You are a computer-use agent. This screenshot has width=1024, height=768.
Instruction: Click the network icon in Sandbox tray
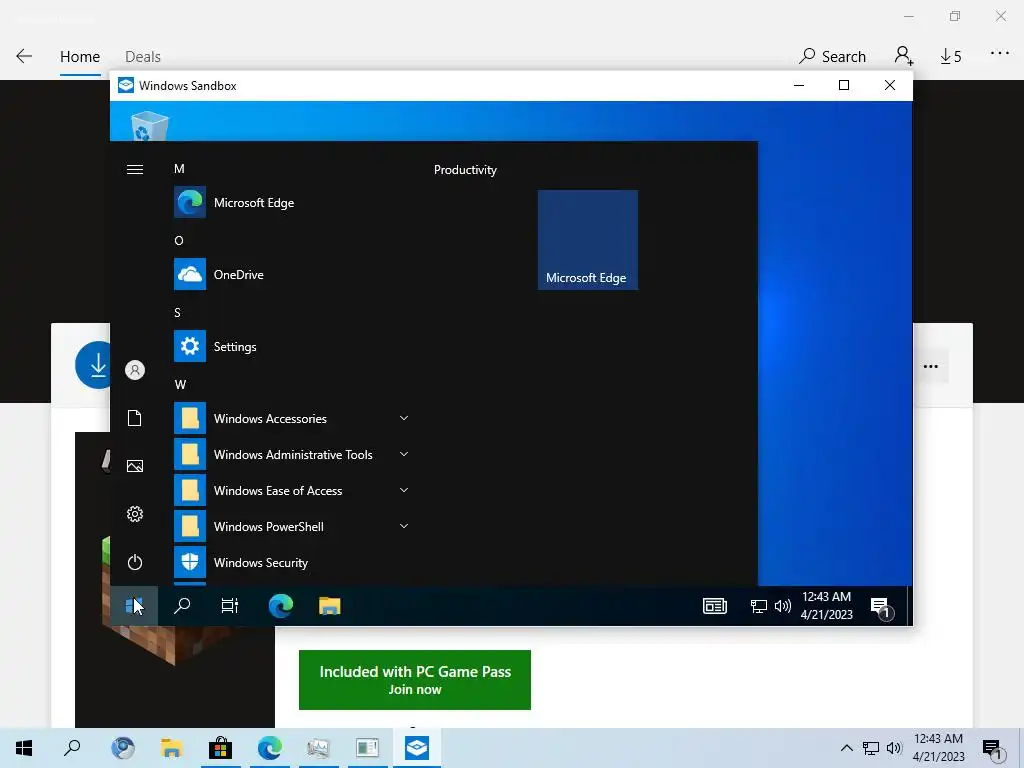point(758,606)
